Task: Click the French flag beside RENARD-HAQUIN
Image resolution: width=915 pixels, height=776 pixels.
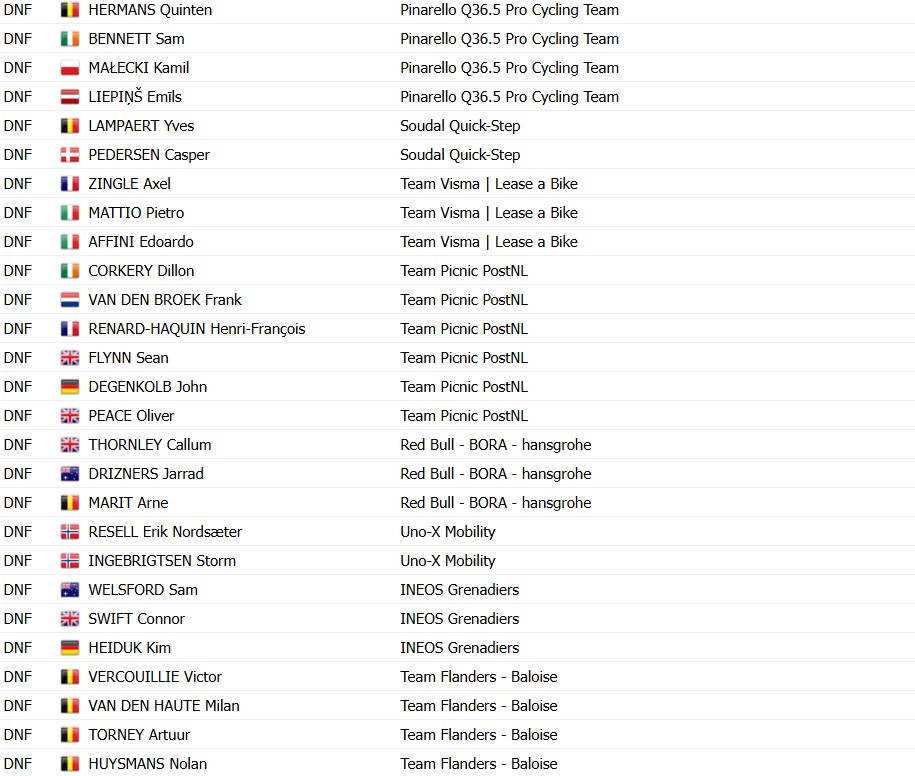Action: [69, 329]
